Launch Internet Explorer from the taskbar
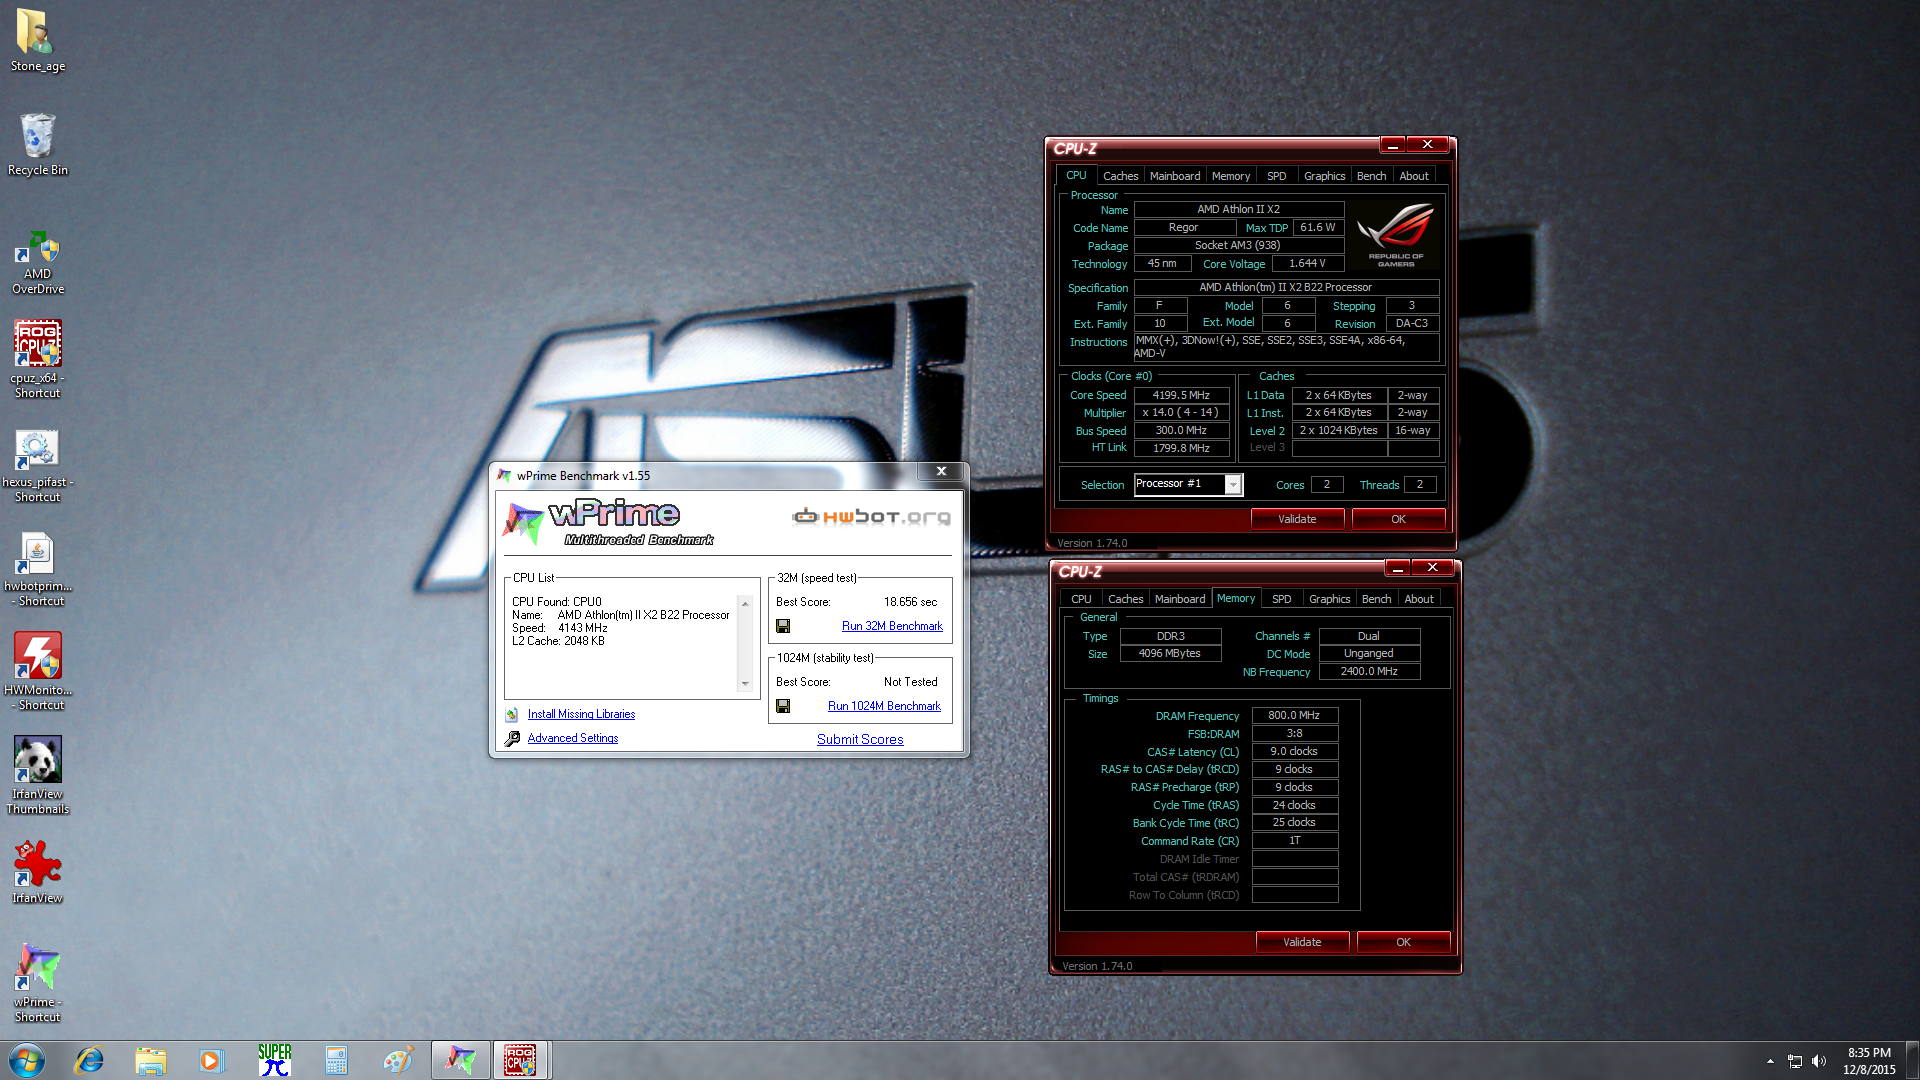The width and height of the screenshot is (1920, 1080). coord(90,1060)
